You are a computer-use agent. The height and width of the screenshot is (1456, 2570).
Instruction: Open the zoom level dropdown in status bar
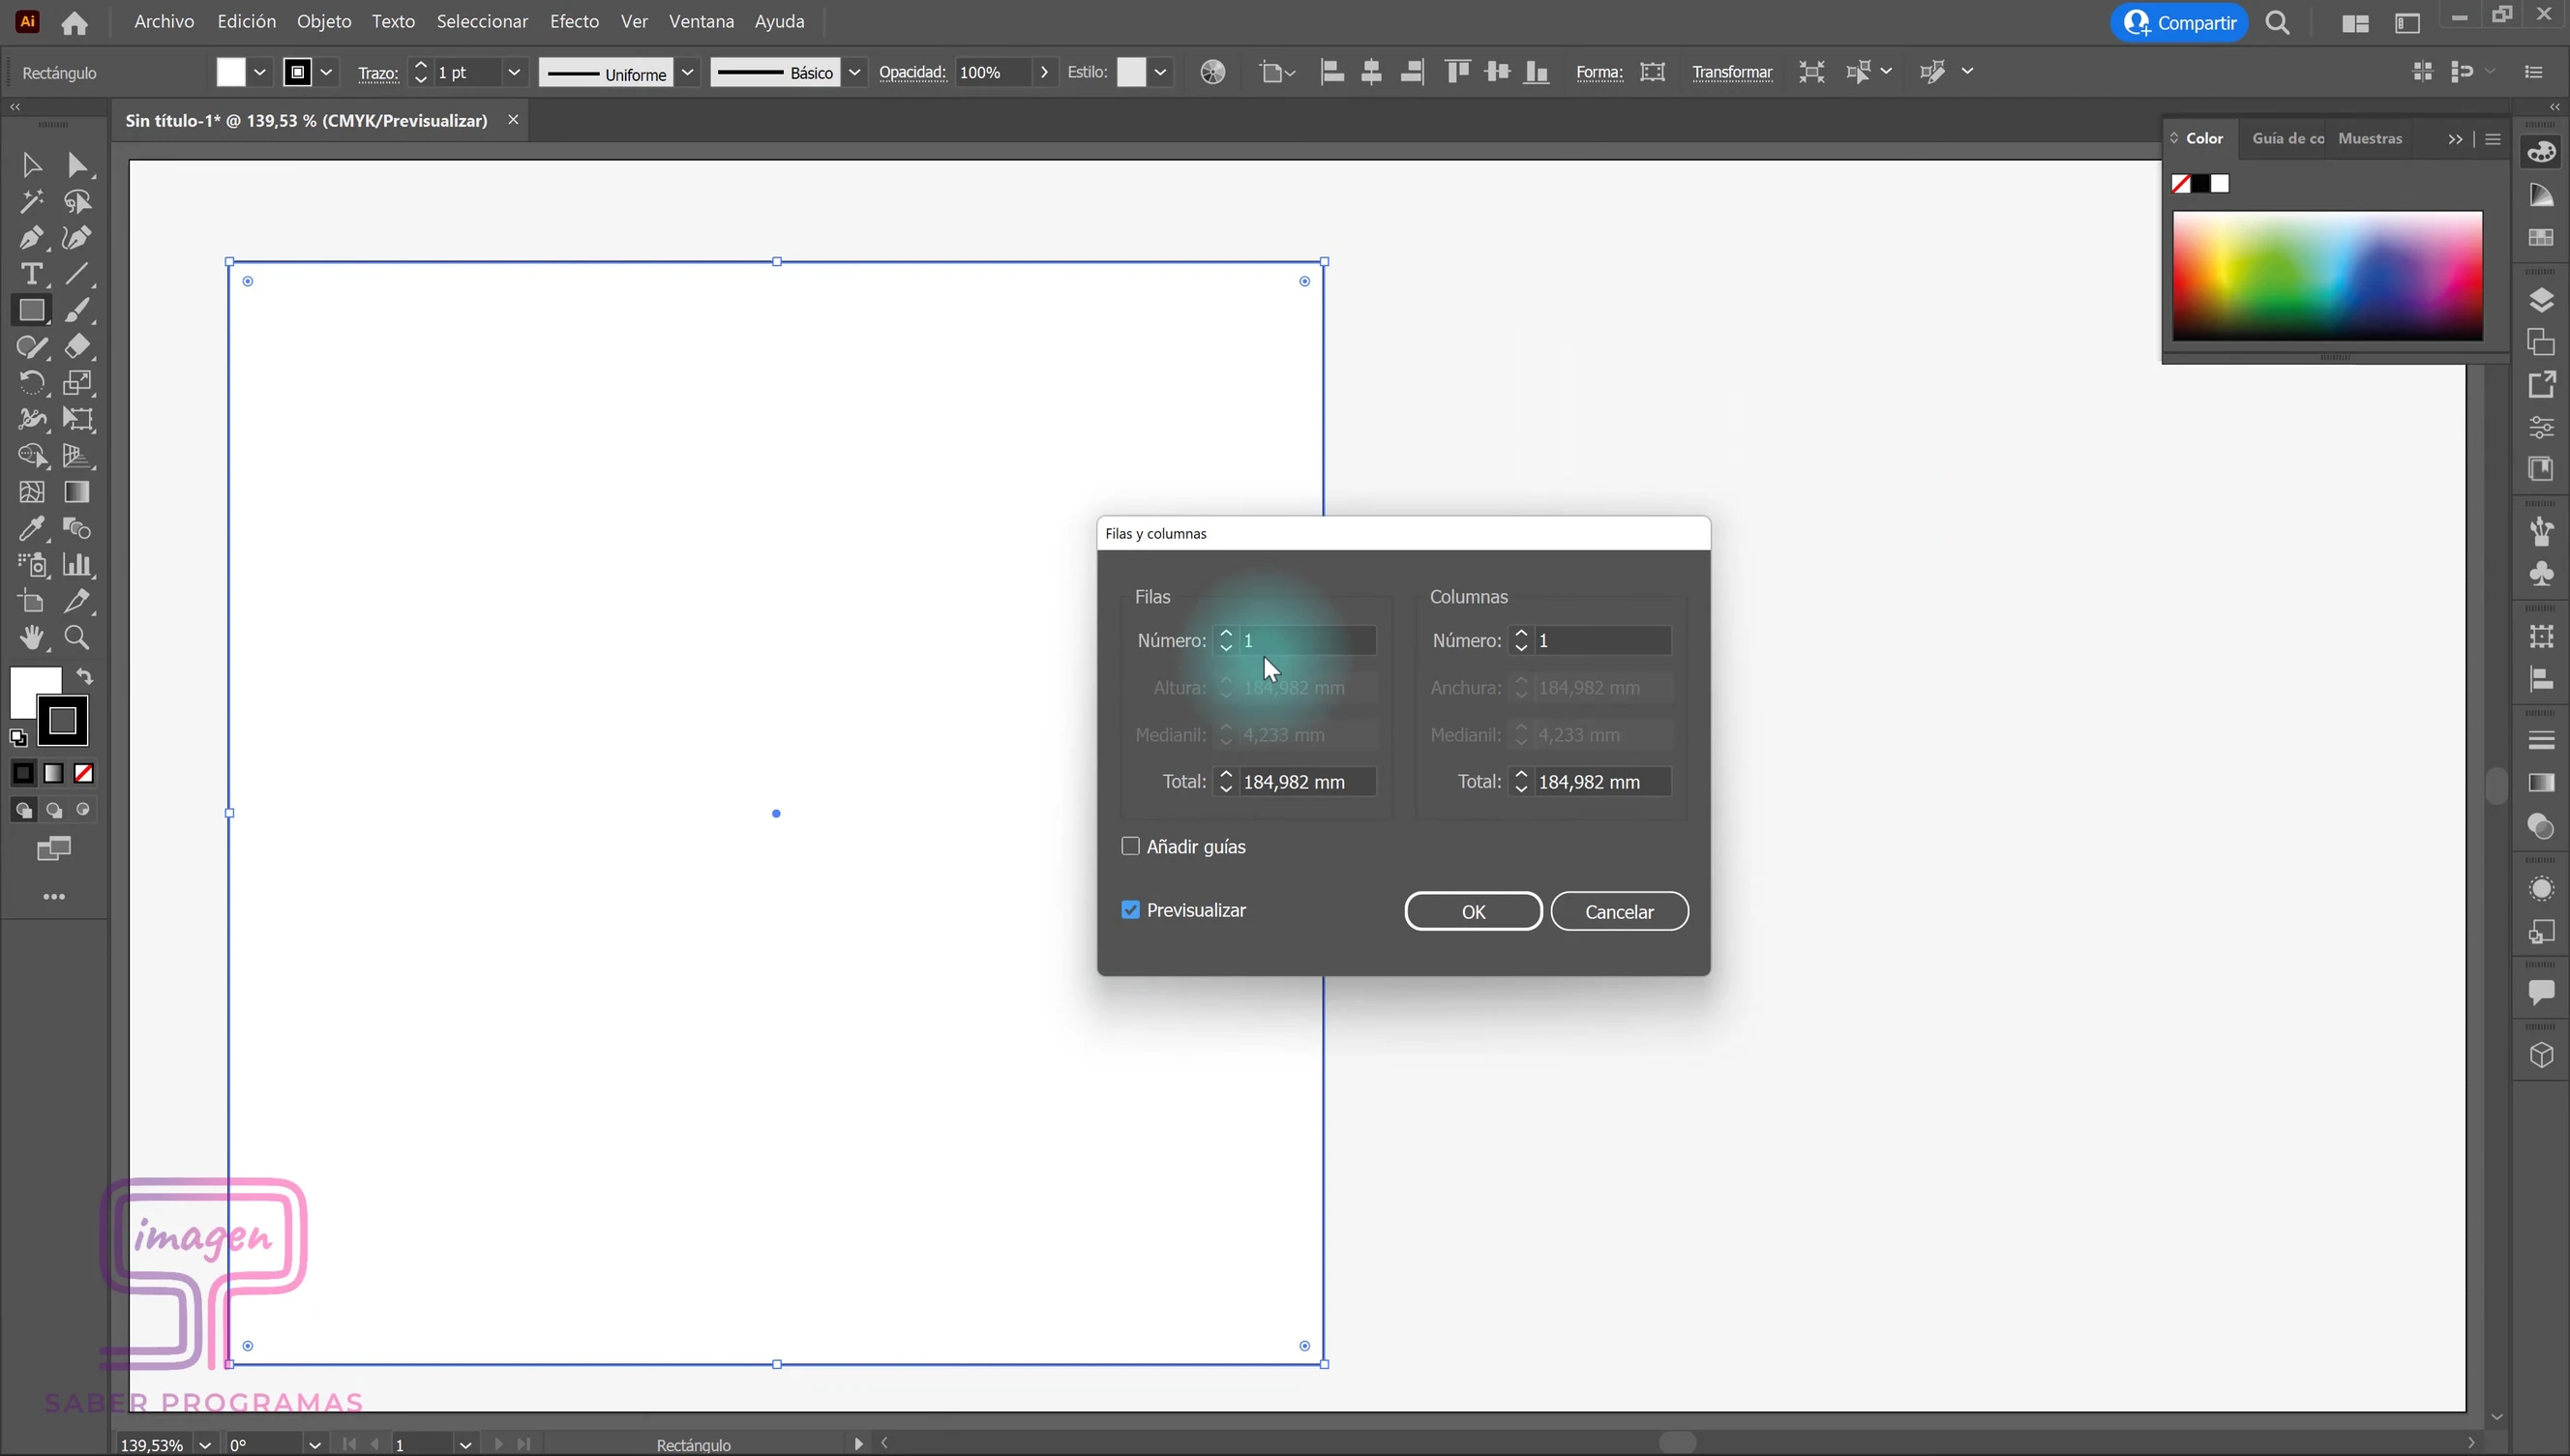[x=205, y=1444]
